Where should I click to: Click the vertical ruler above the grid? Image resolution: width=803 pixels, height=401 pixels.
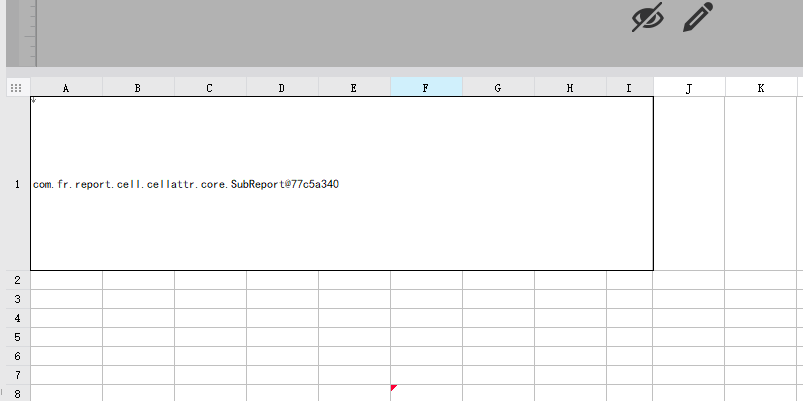point(30,33)
